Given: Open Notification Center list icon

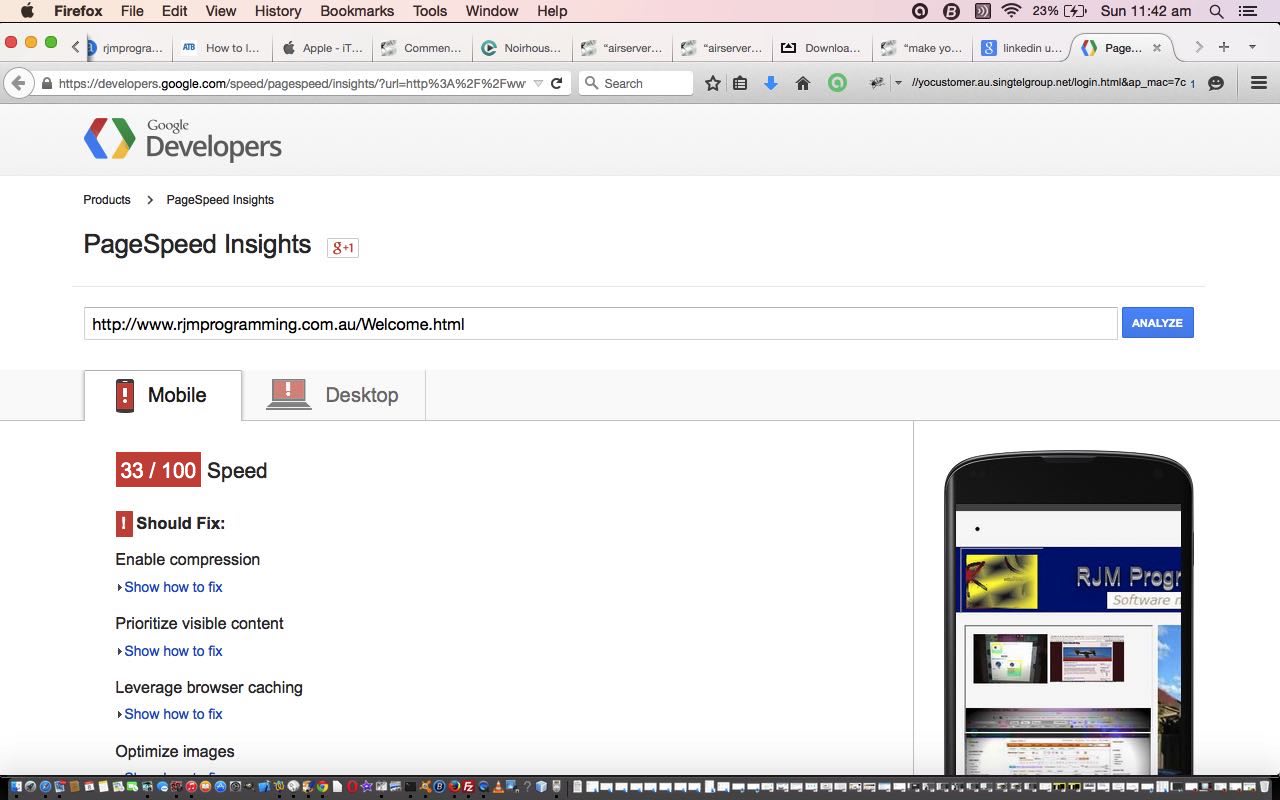Looking at the screenshot, I should (1247, 11).
